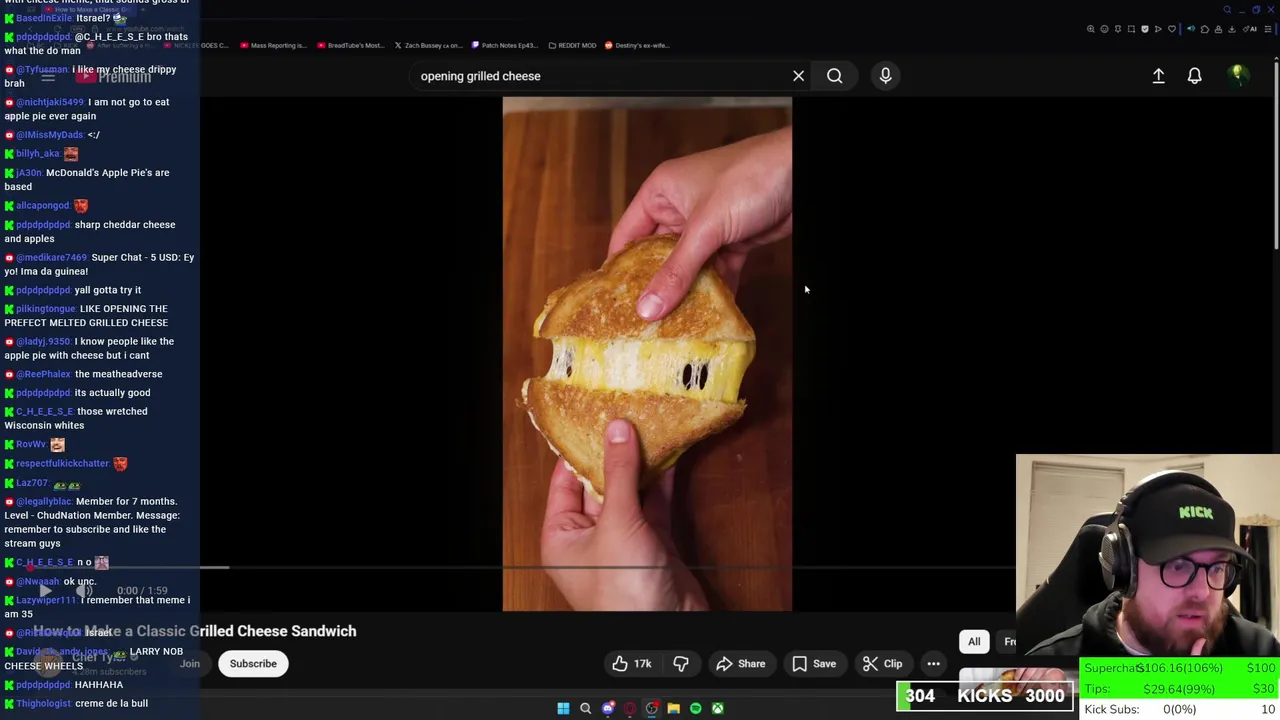
Task: Open the 'Destiny's ex-wife...' bookmark
Action: pyautogui.click(x=637, y=45)
